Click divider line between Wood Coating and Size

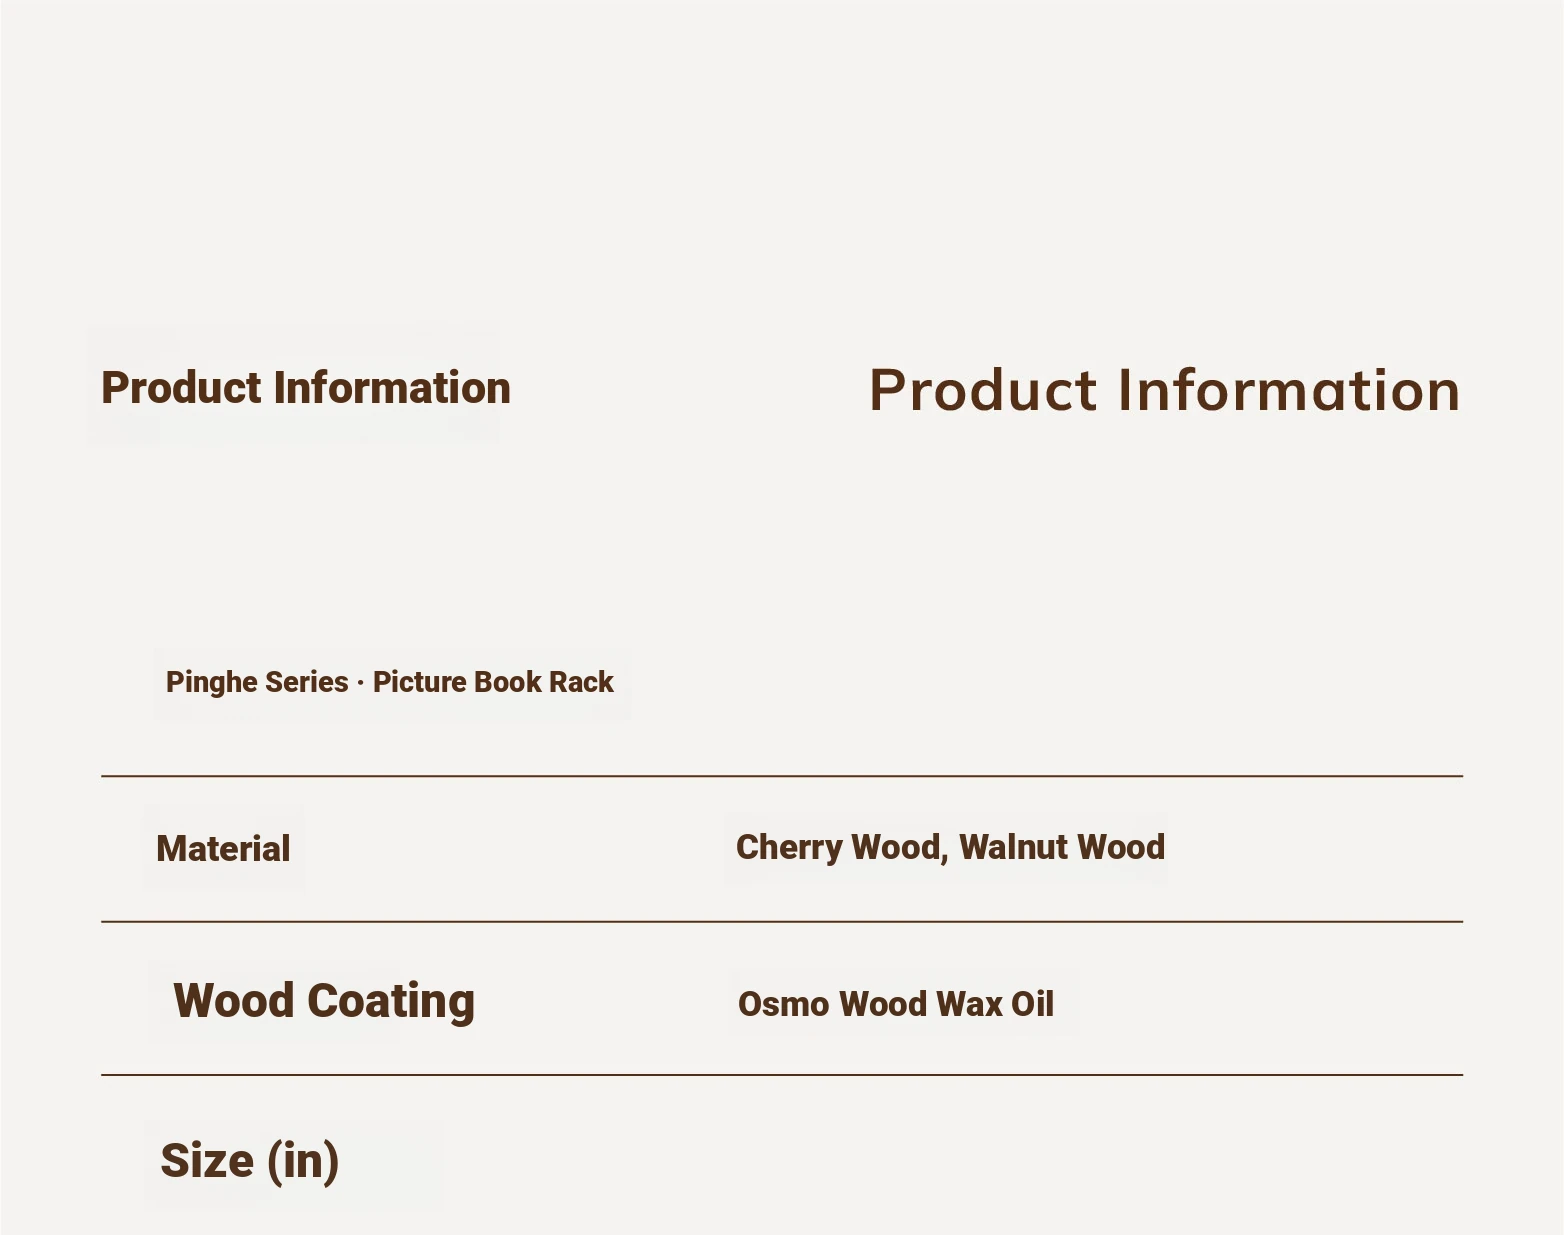point(782,1076)
